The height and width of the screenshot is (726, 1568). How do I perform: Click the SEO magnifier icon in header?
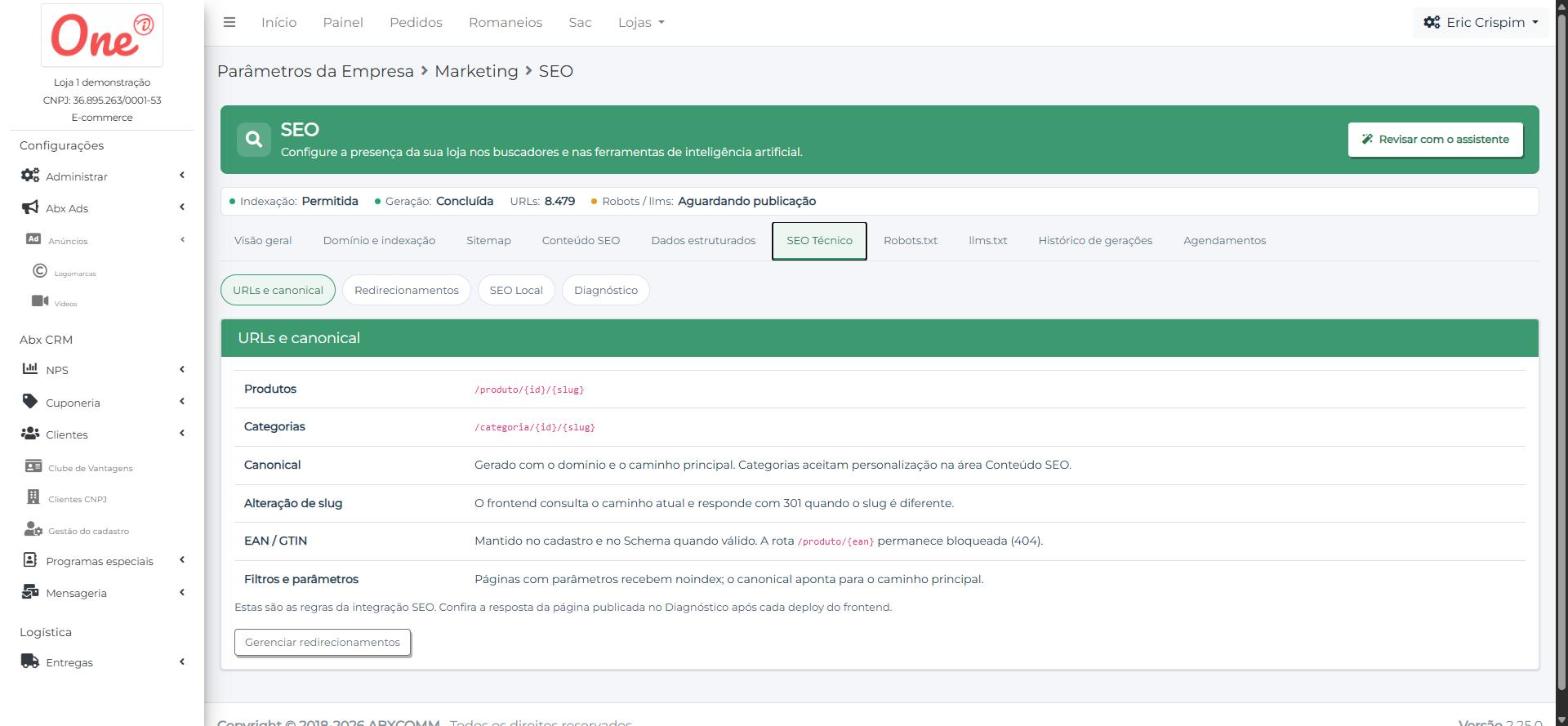(254, 139)
